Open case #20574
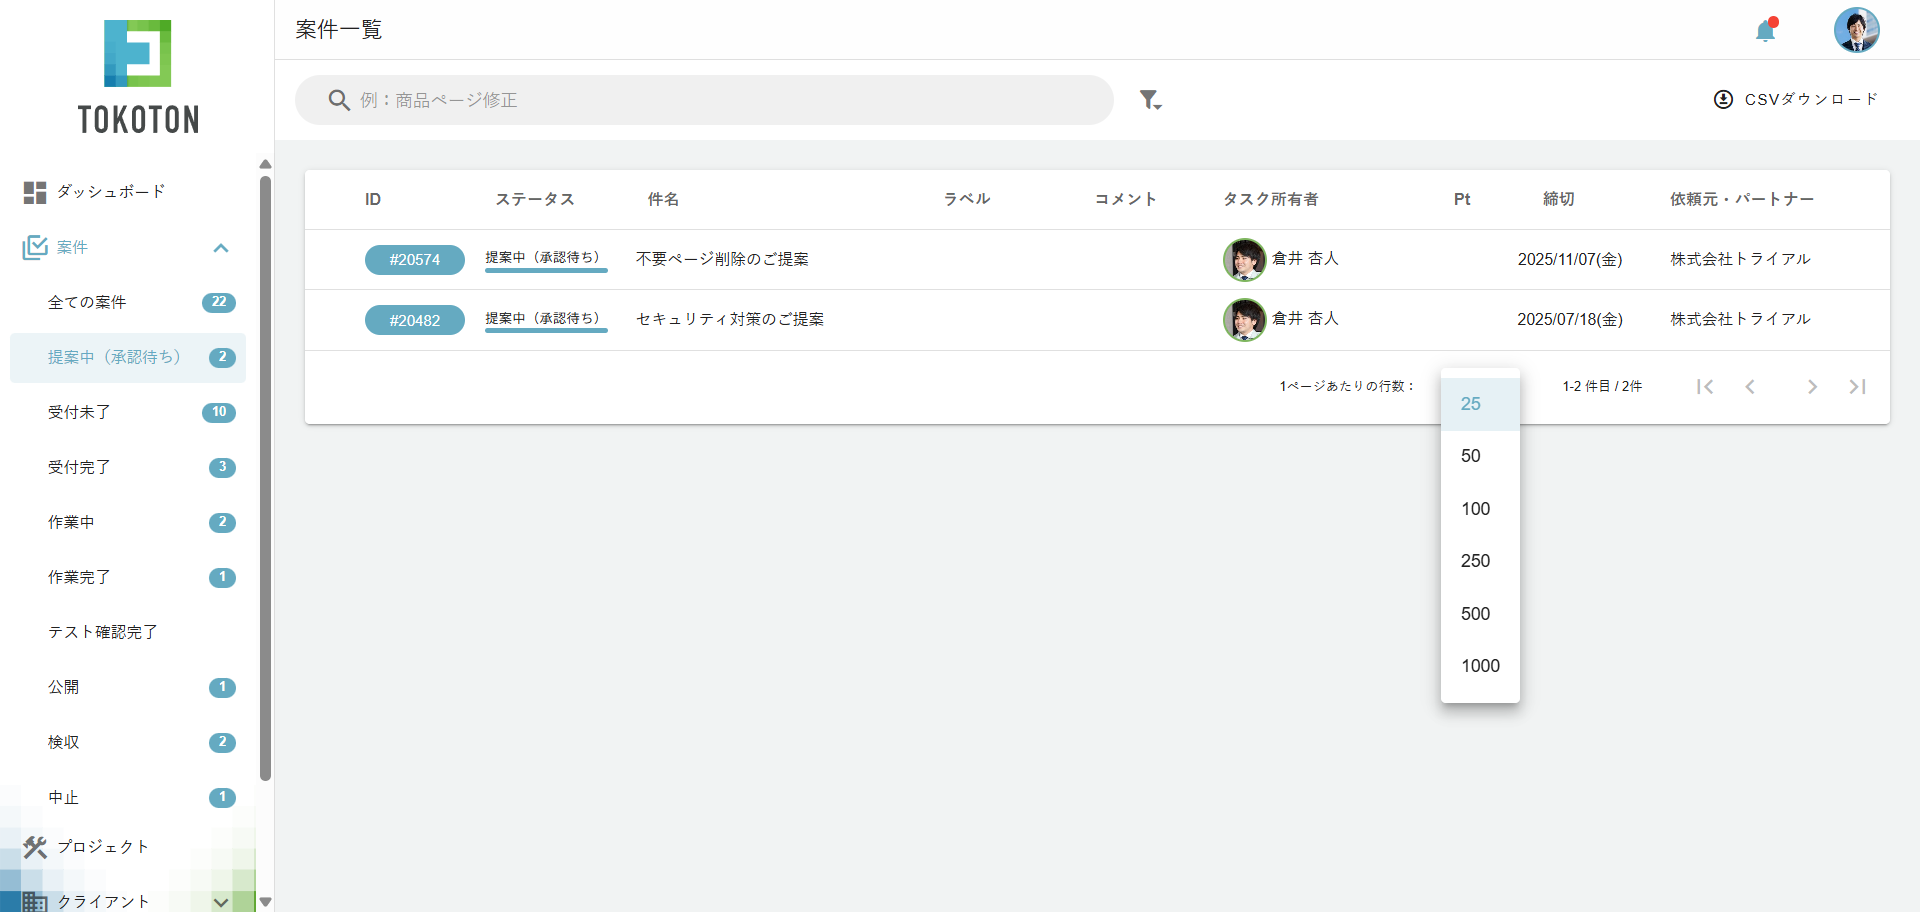 point(414,260)
